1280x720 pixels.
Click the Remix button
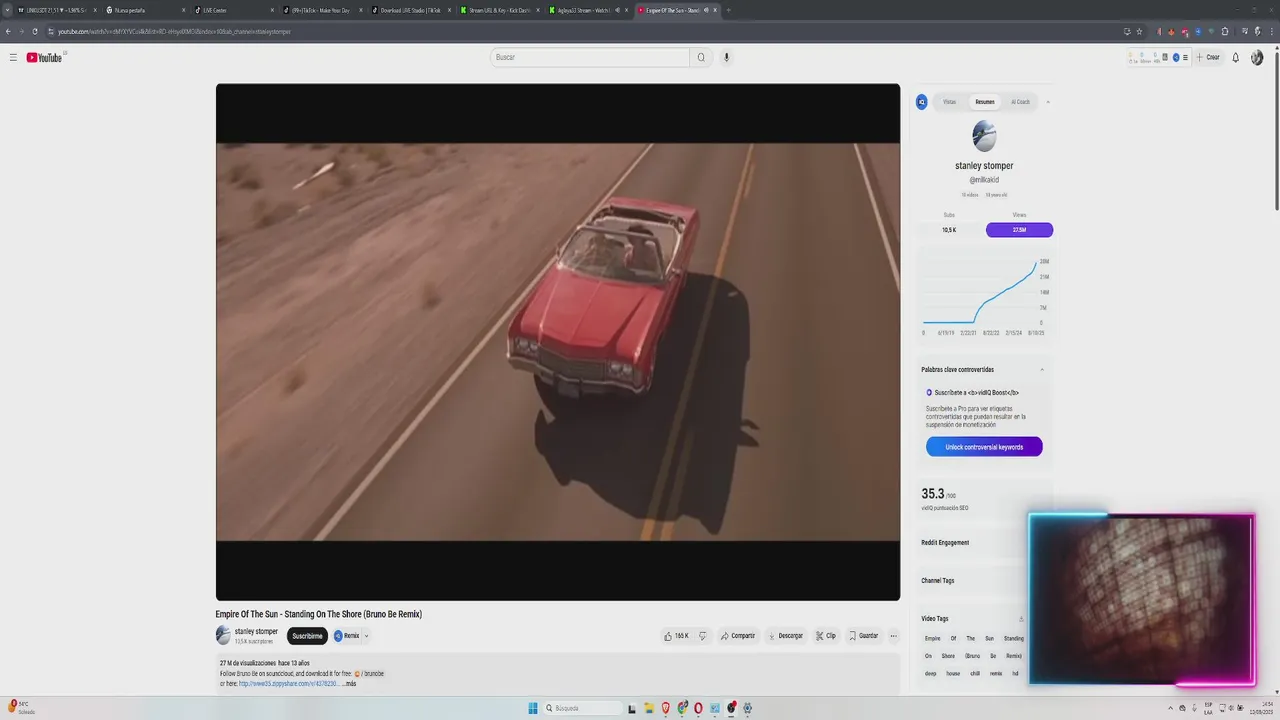click(x=347, y=636)
